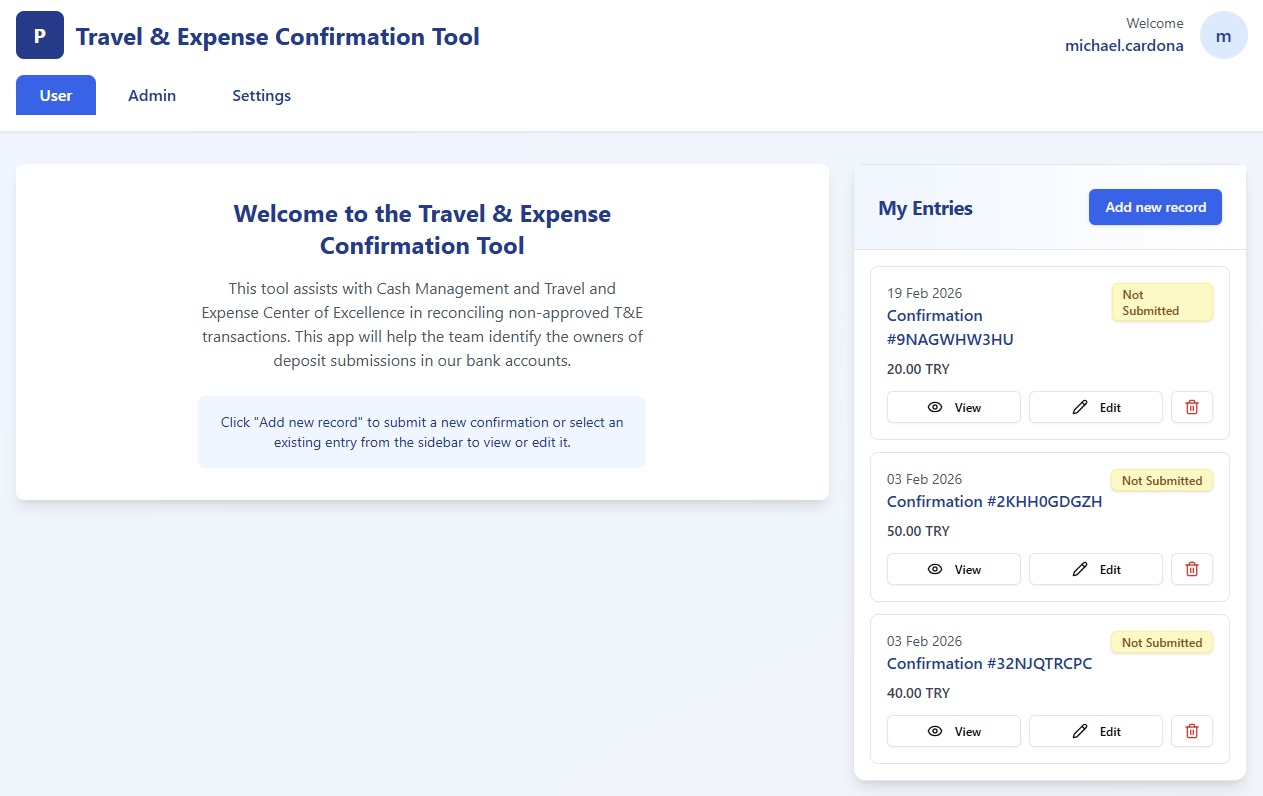This screenshot has width=1263, height=796.
Task: Click Not Submitted badge on #9NAGWHW3HU
Action: tap(1162, 302)
